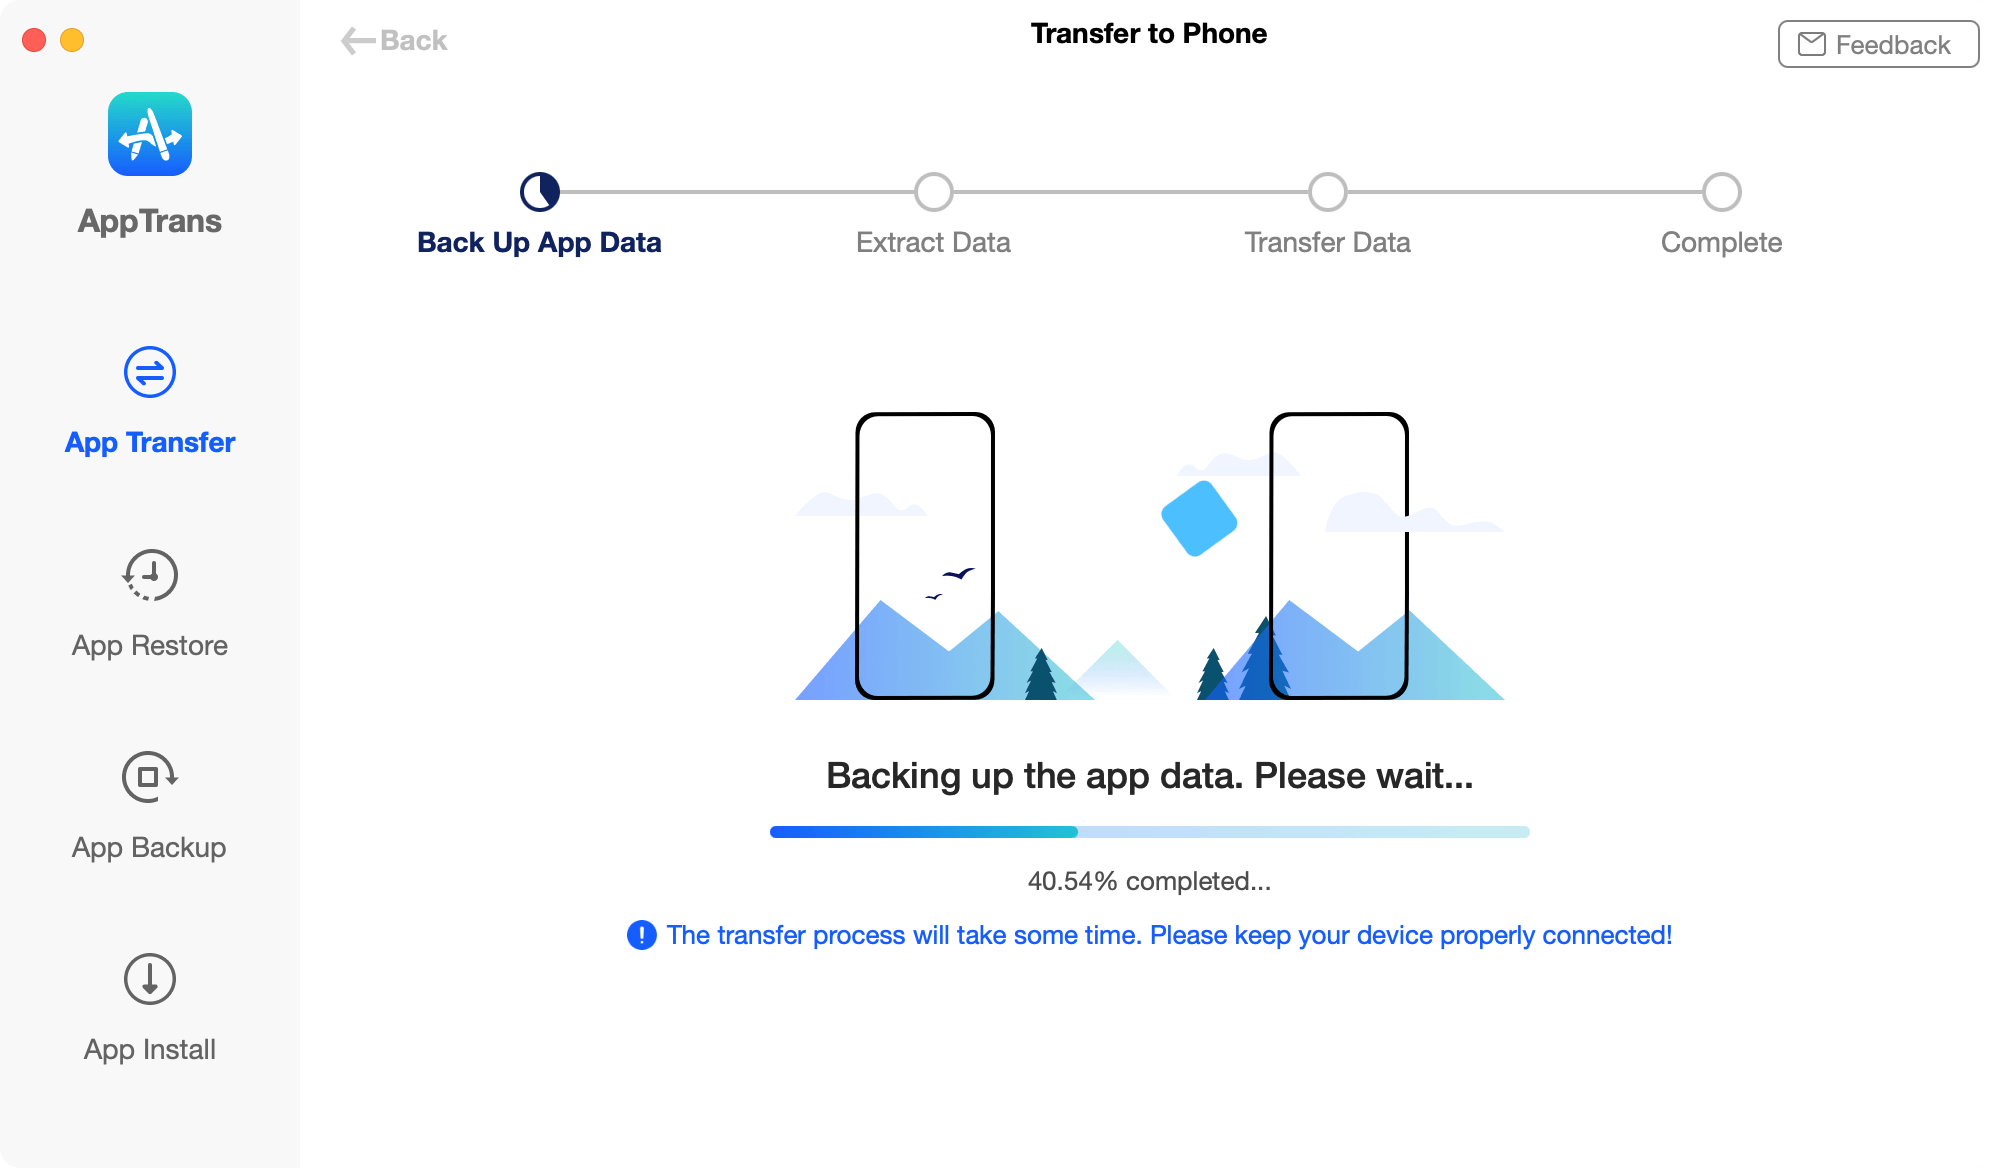
Task: Select the App Restore icon
Action: pyautogui.click(x=150, y=574)
